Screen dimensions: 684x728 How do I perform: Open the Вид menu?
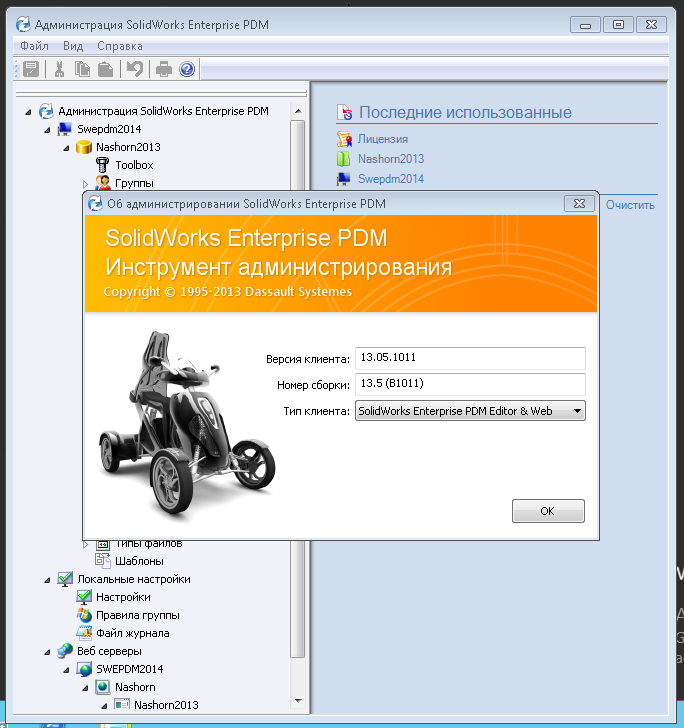(x=73, y=46)
